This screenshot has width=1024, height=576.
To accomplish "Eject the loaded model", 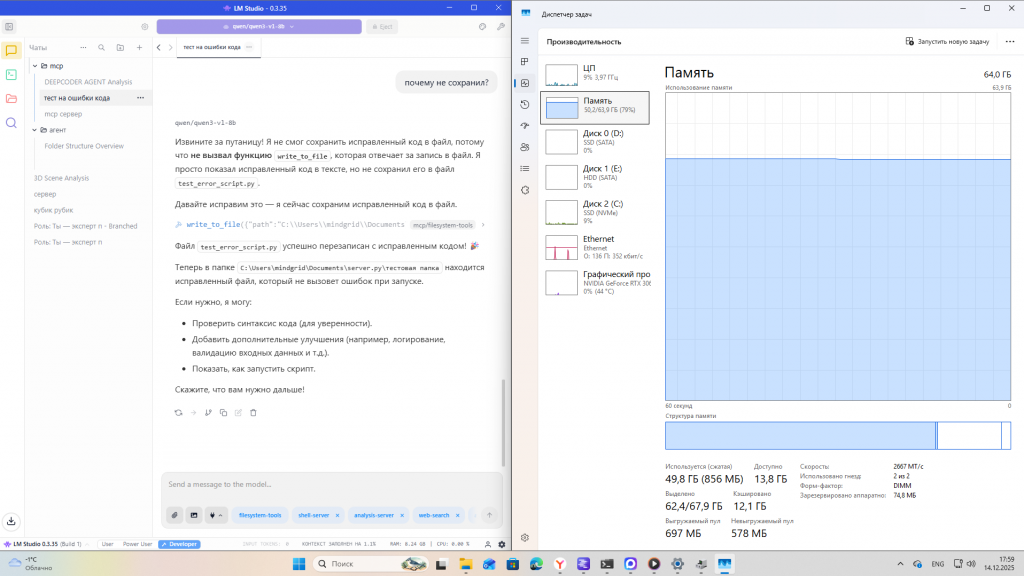I will coord(381,27).
